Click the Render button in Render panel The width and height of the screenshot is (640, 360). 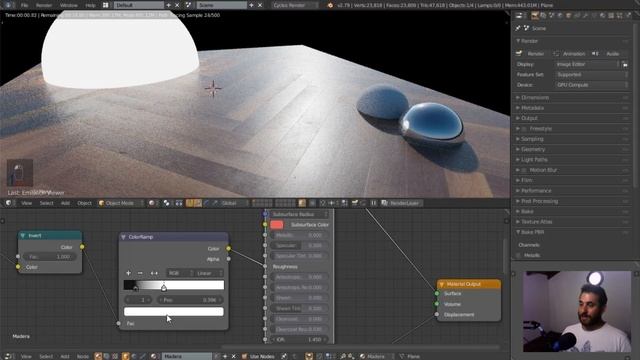[x=532, y=53]
